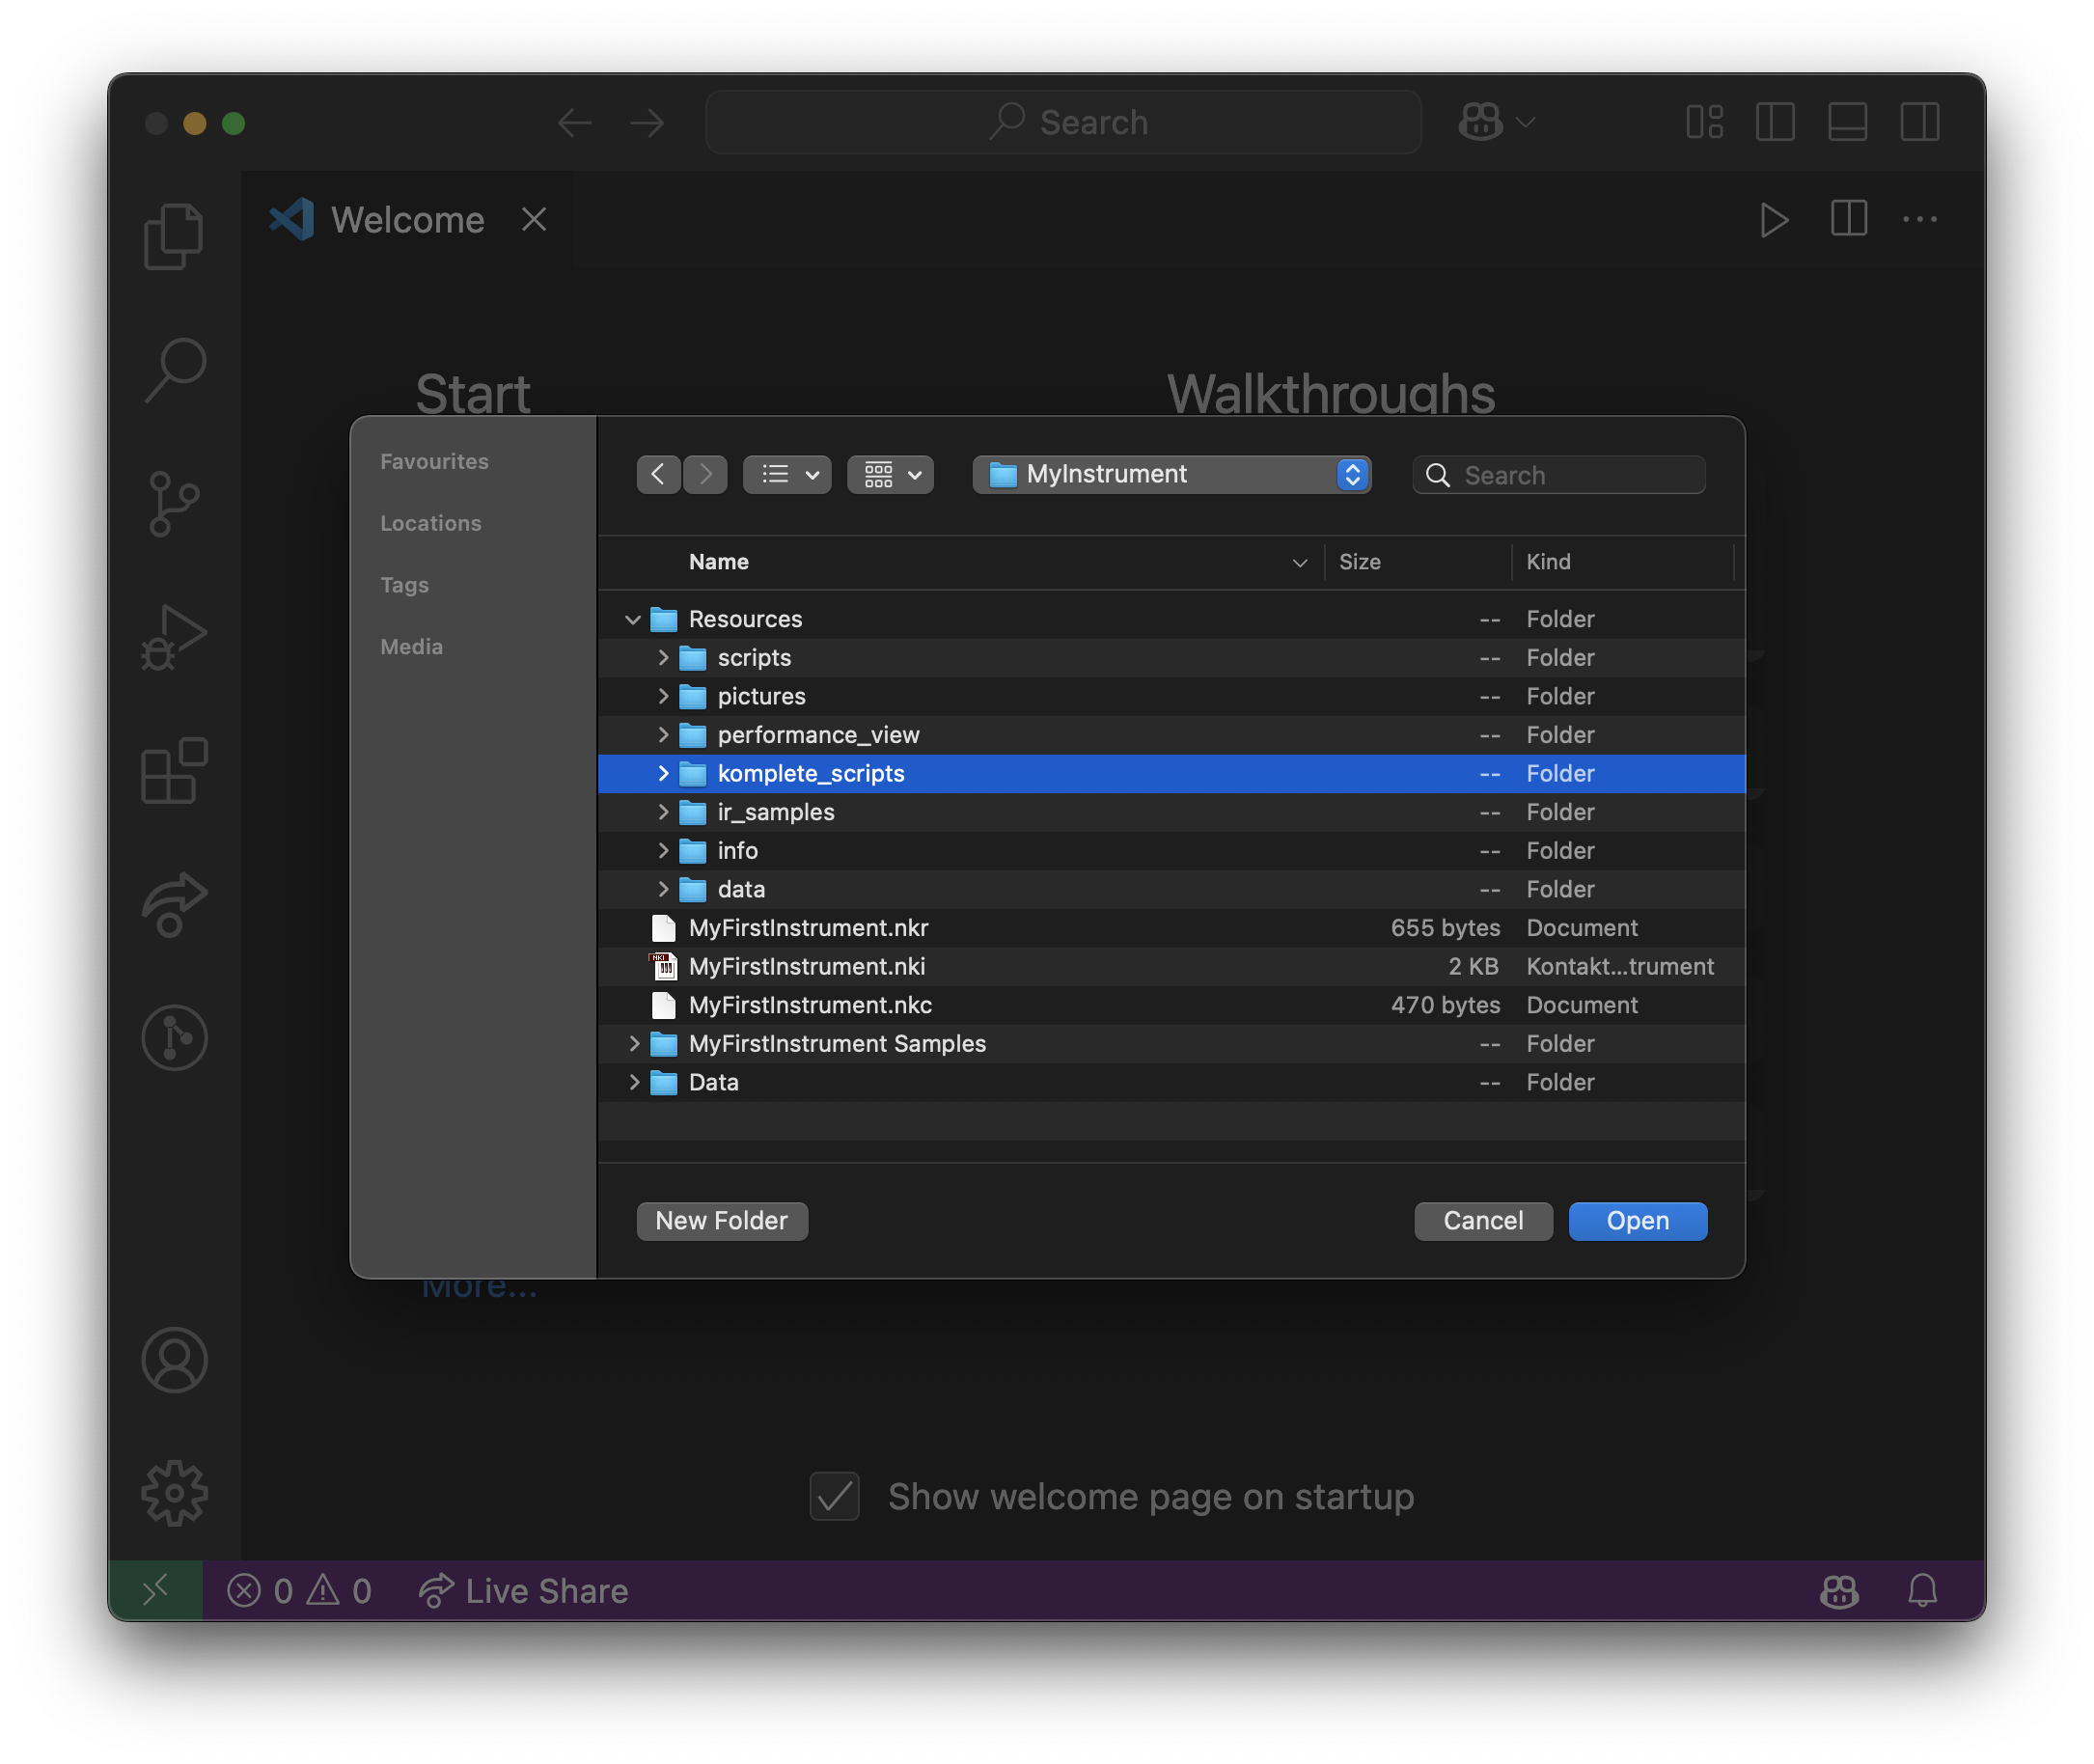Open item grouping dropdown in dialog

[x=890, y=474]
